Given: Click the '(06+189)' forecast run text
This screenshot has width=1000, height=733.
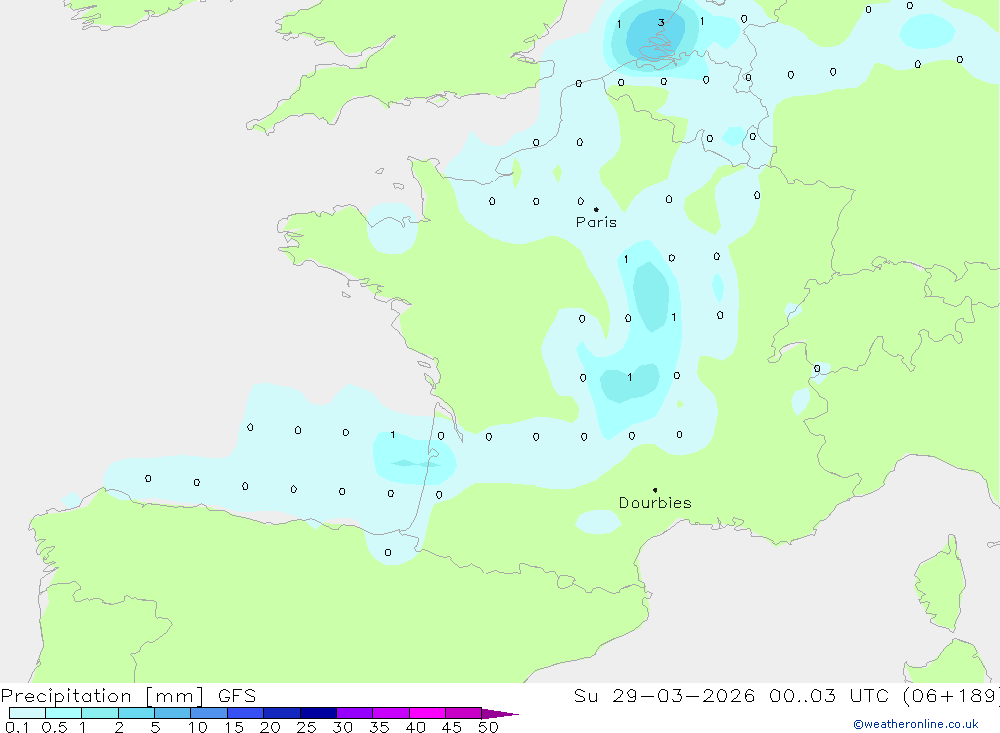Looking at the screenshot, I should click(951, 696).
